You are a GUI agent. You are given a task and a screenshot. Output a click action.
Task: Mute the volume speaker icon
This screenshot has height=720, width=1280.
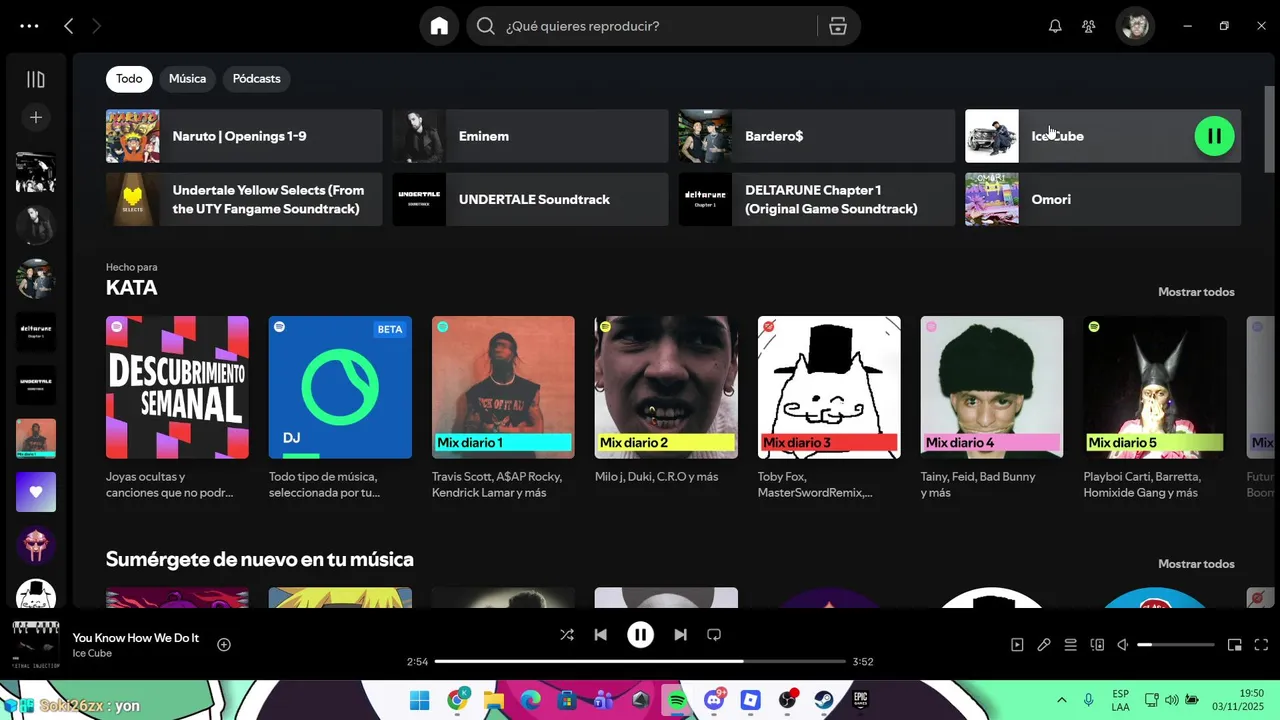pyautogui.click(x=1123, y=645)
